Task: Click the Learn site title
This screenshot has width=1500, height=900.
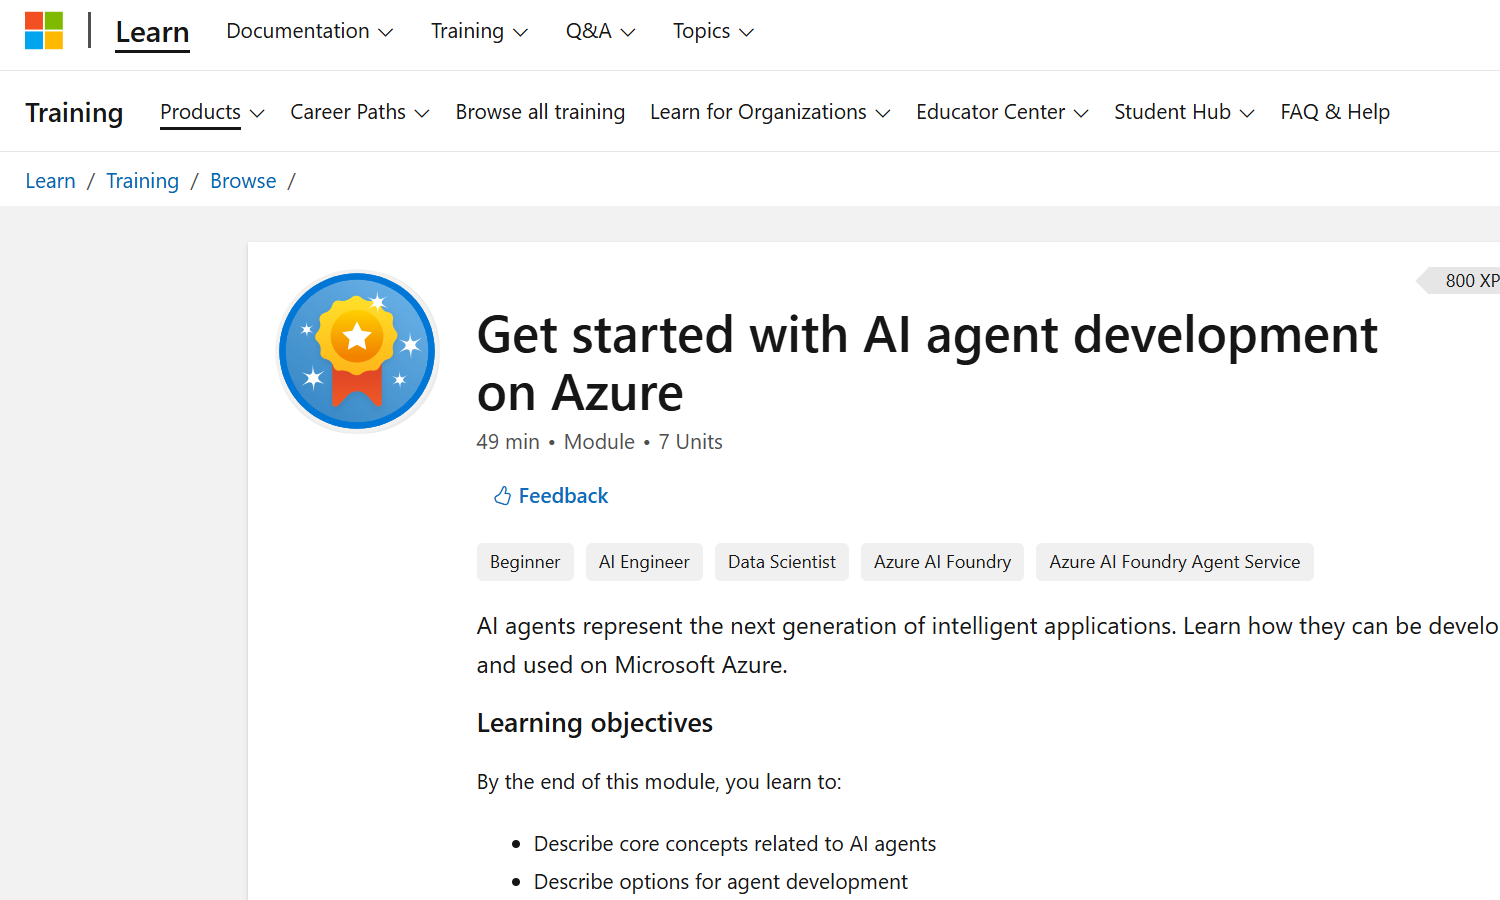Action: point(152,32)
